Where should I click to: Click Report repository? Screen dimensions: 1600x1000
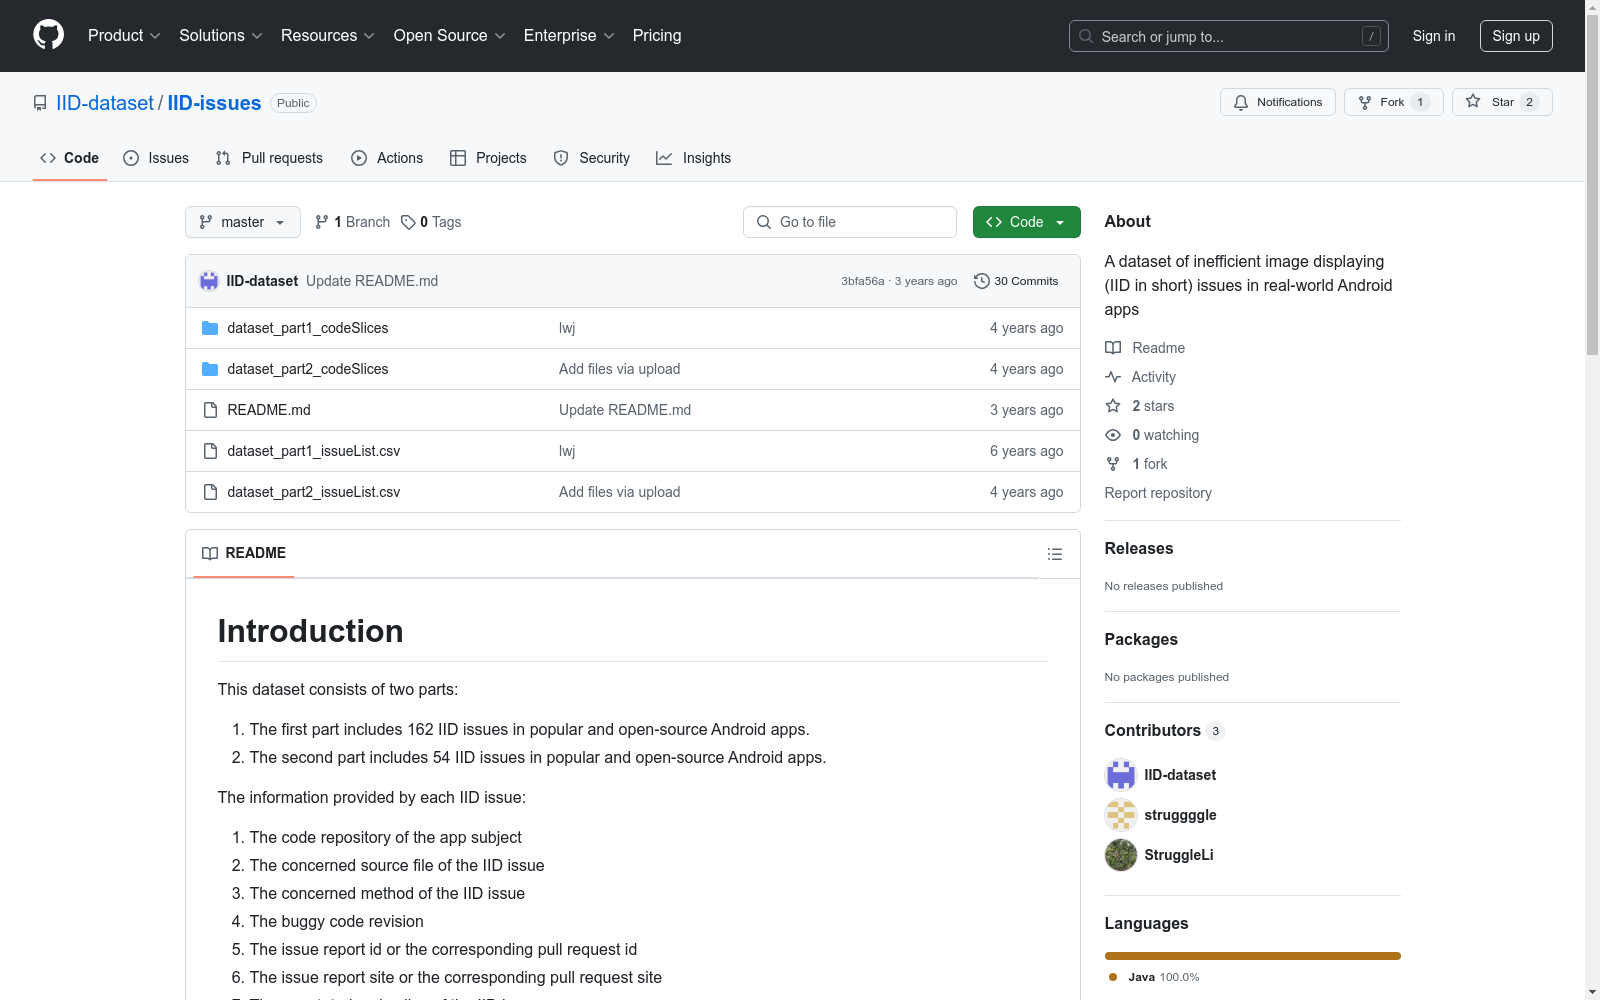(1158, 493)
